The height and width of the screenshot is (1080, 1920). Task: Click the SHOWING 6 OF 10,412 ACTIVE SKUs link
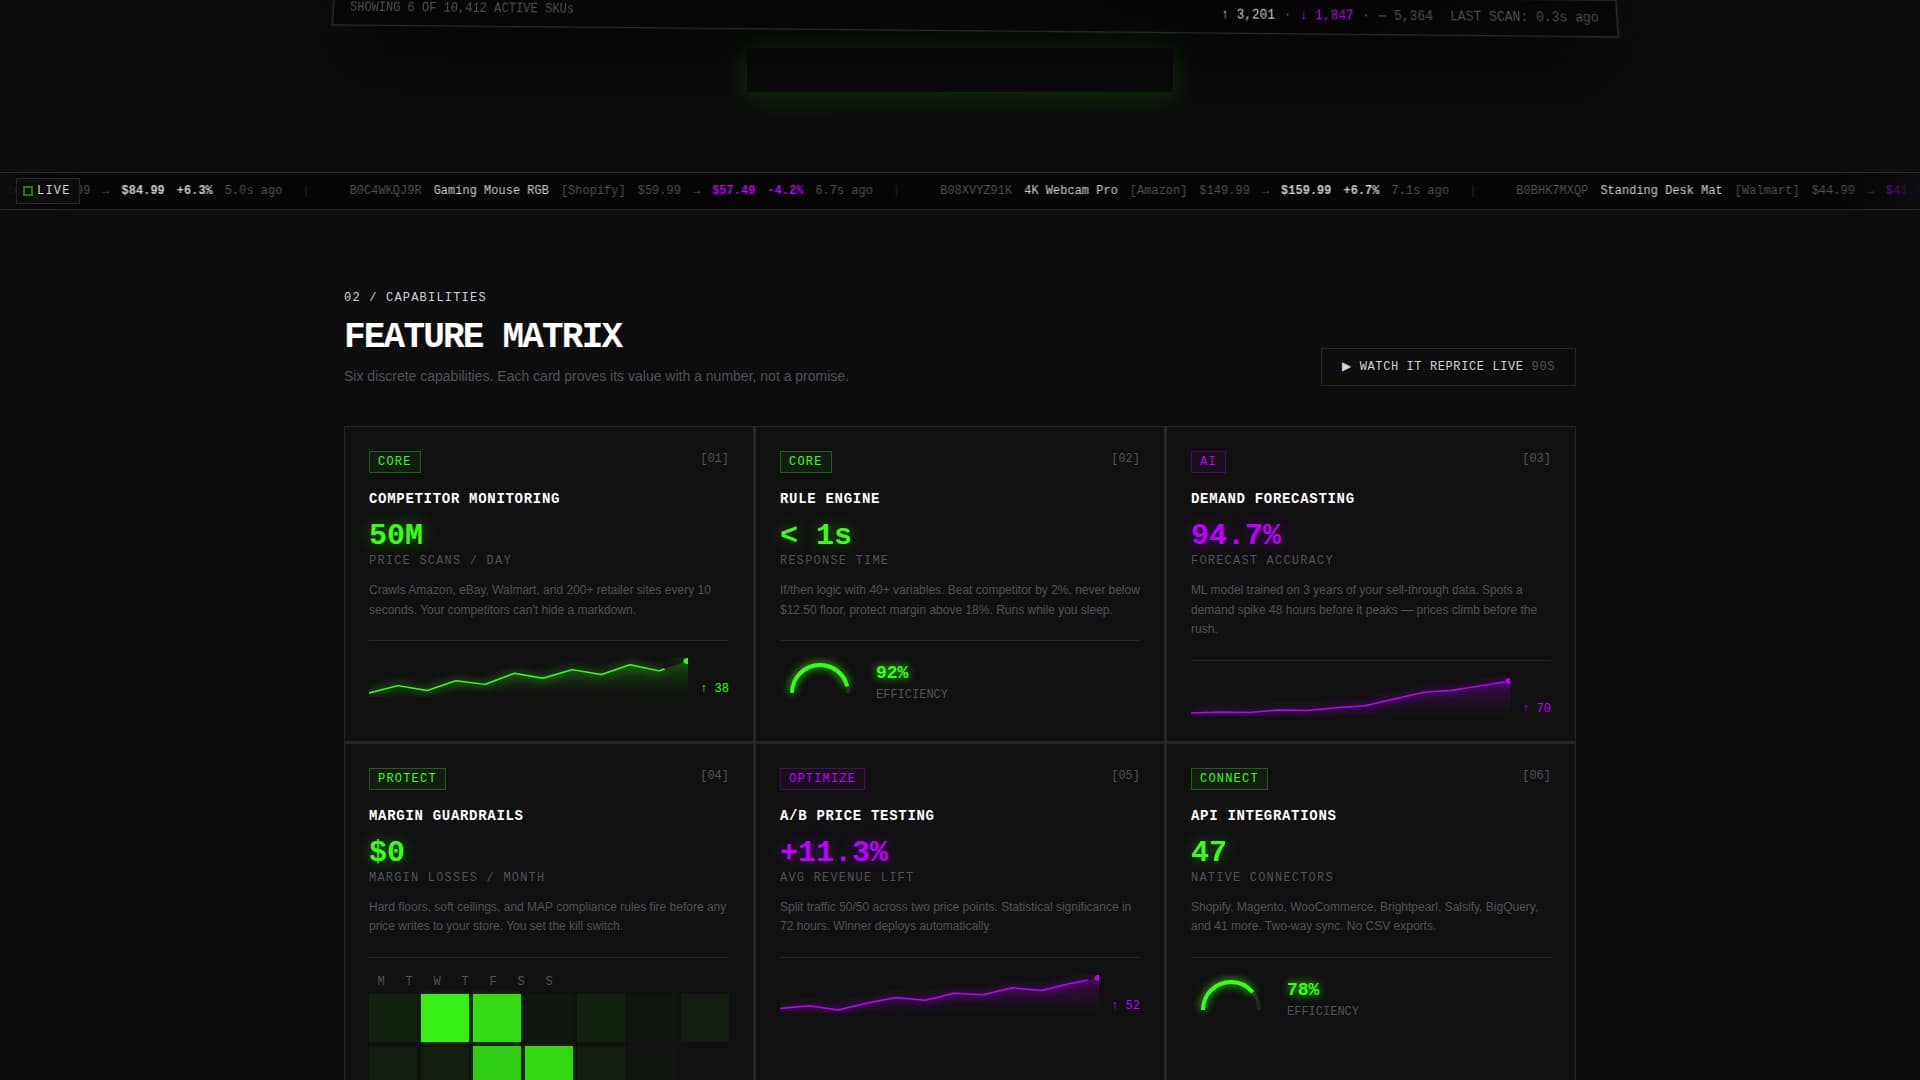point(461,7)
